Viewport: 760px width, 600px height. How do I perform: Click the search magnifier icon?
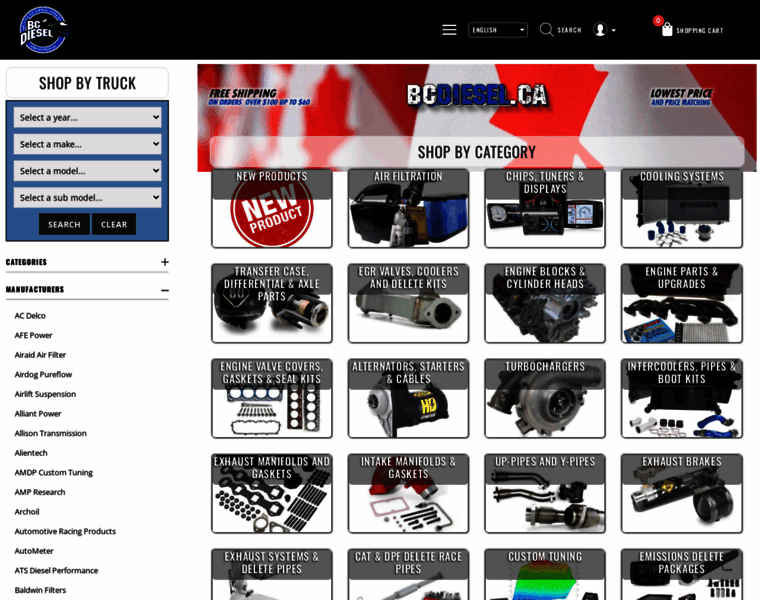546,30
